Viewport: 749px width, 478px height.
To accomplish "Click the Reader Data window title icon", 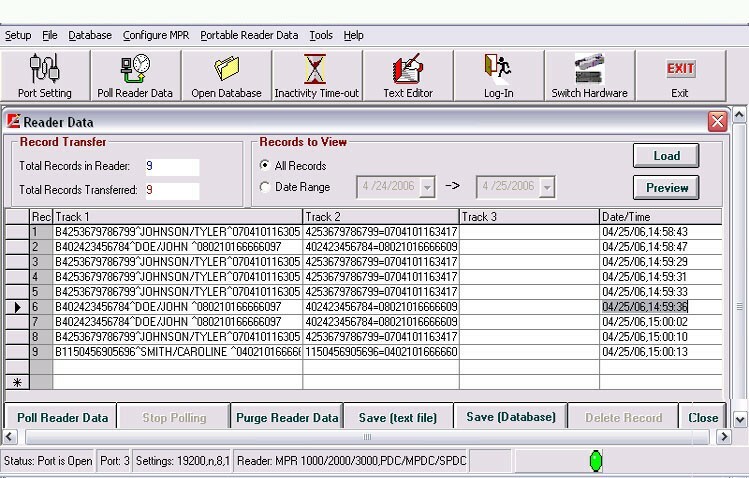I will click(x=13, y=121).
